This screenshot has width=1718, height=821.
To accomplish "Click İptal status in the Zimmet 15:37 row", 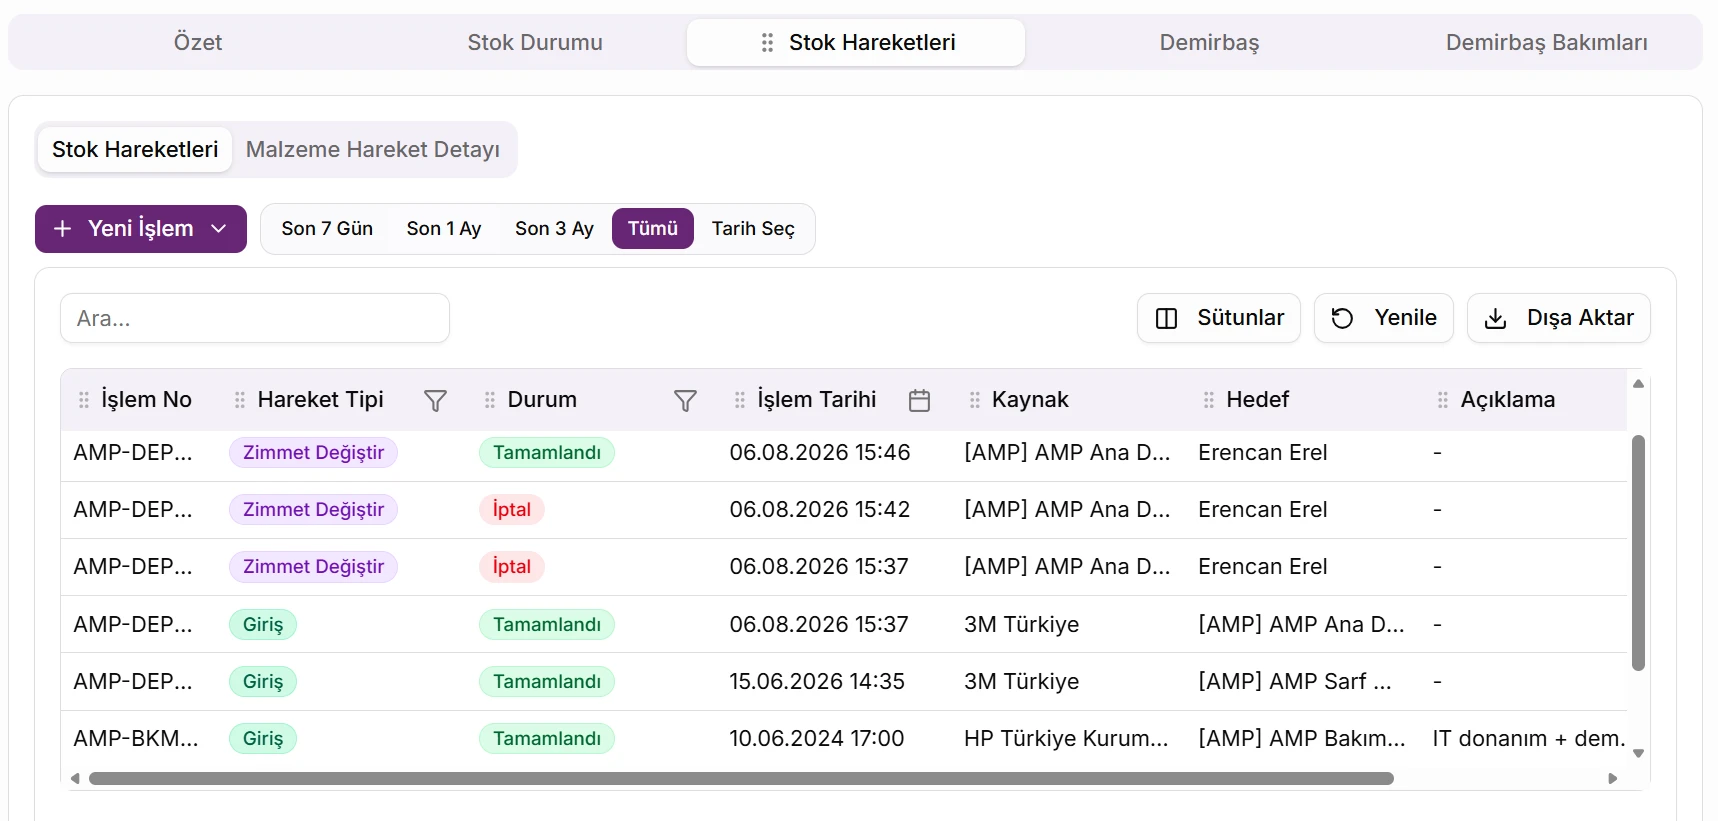I will click(x=512, y=567).
